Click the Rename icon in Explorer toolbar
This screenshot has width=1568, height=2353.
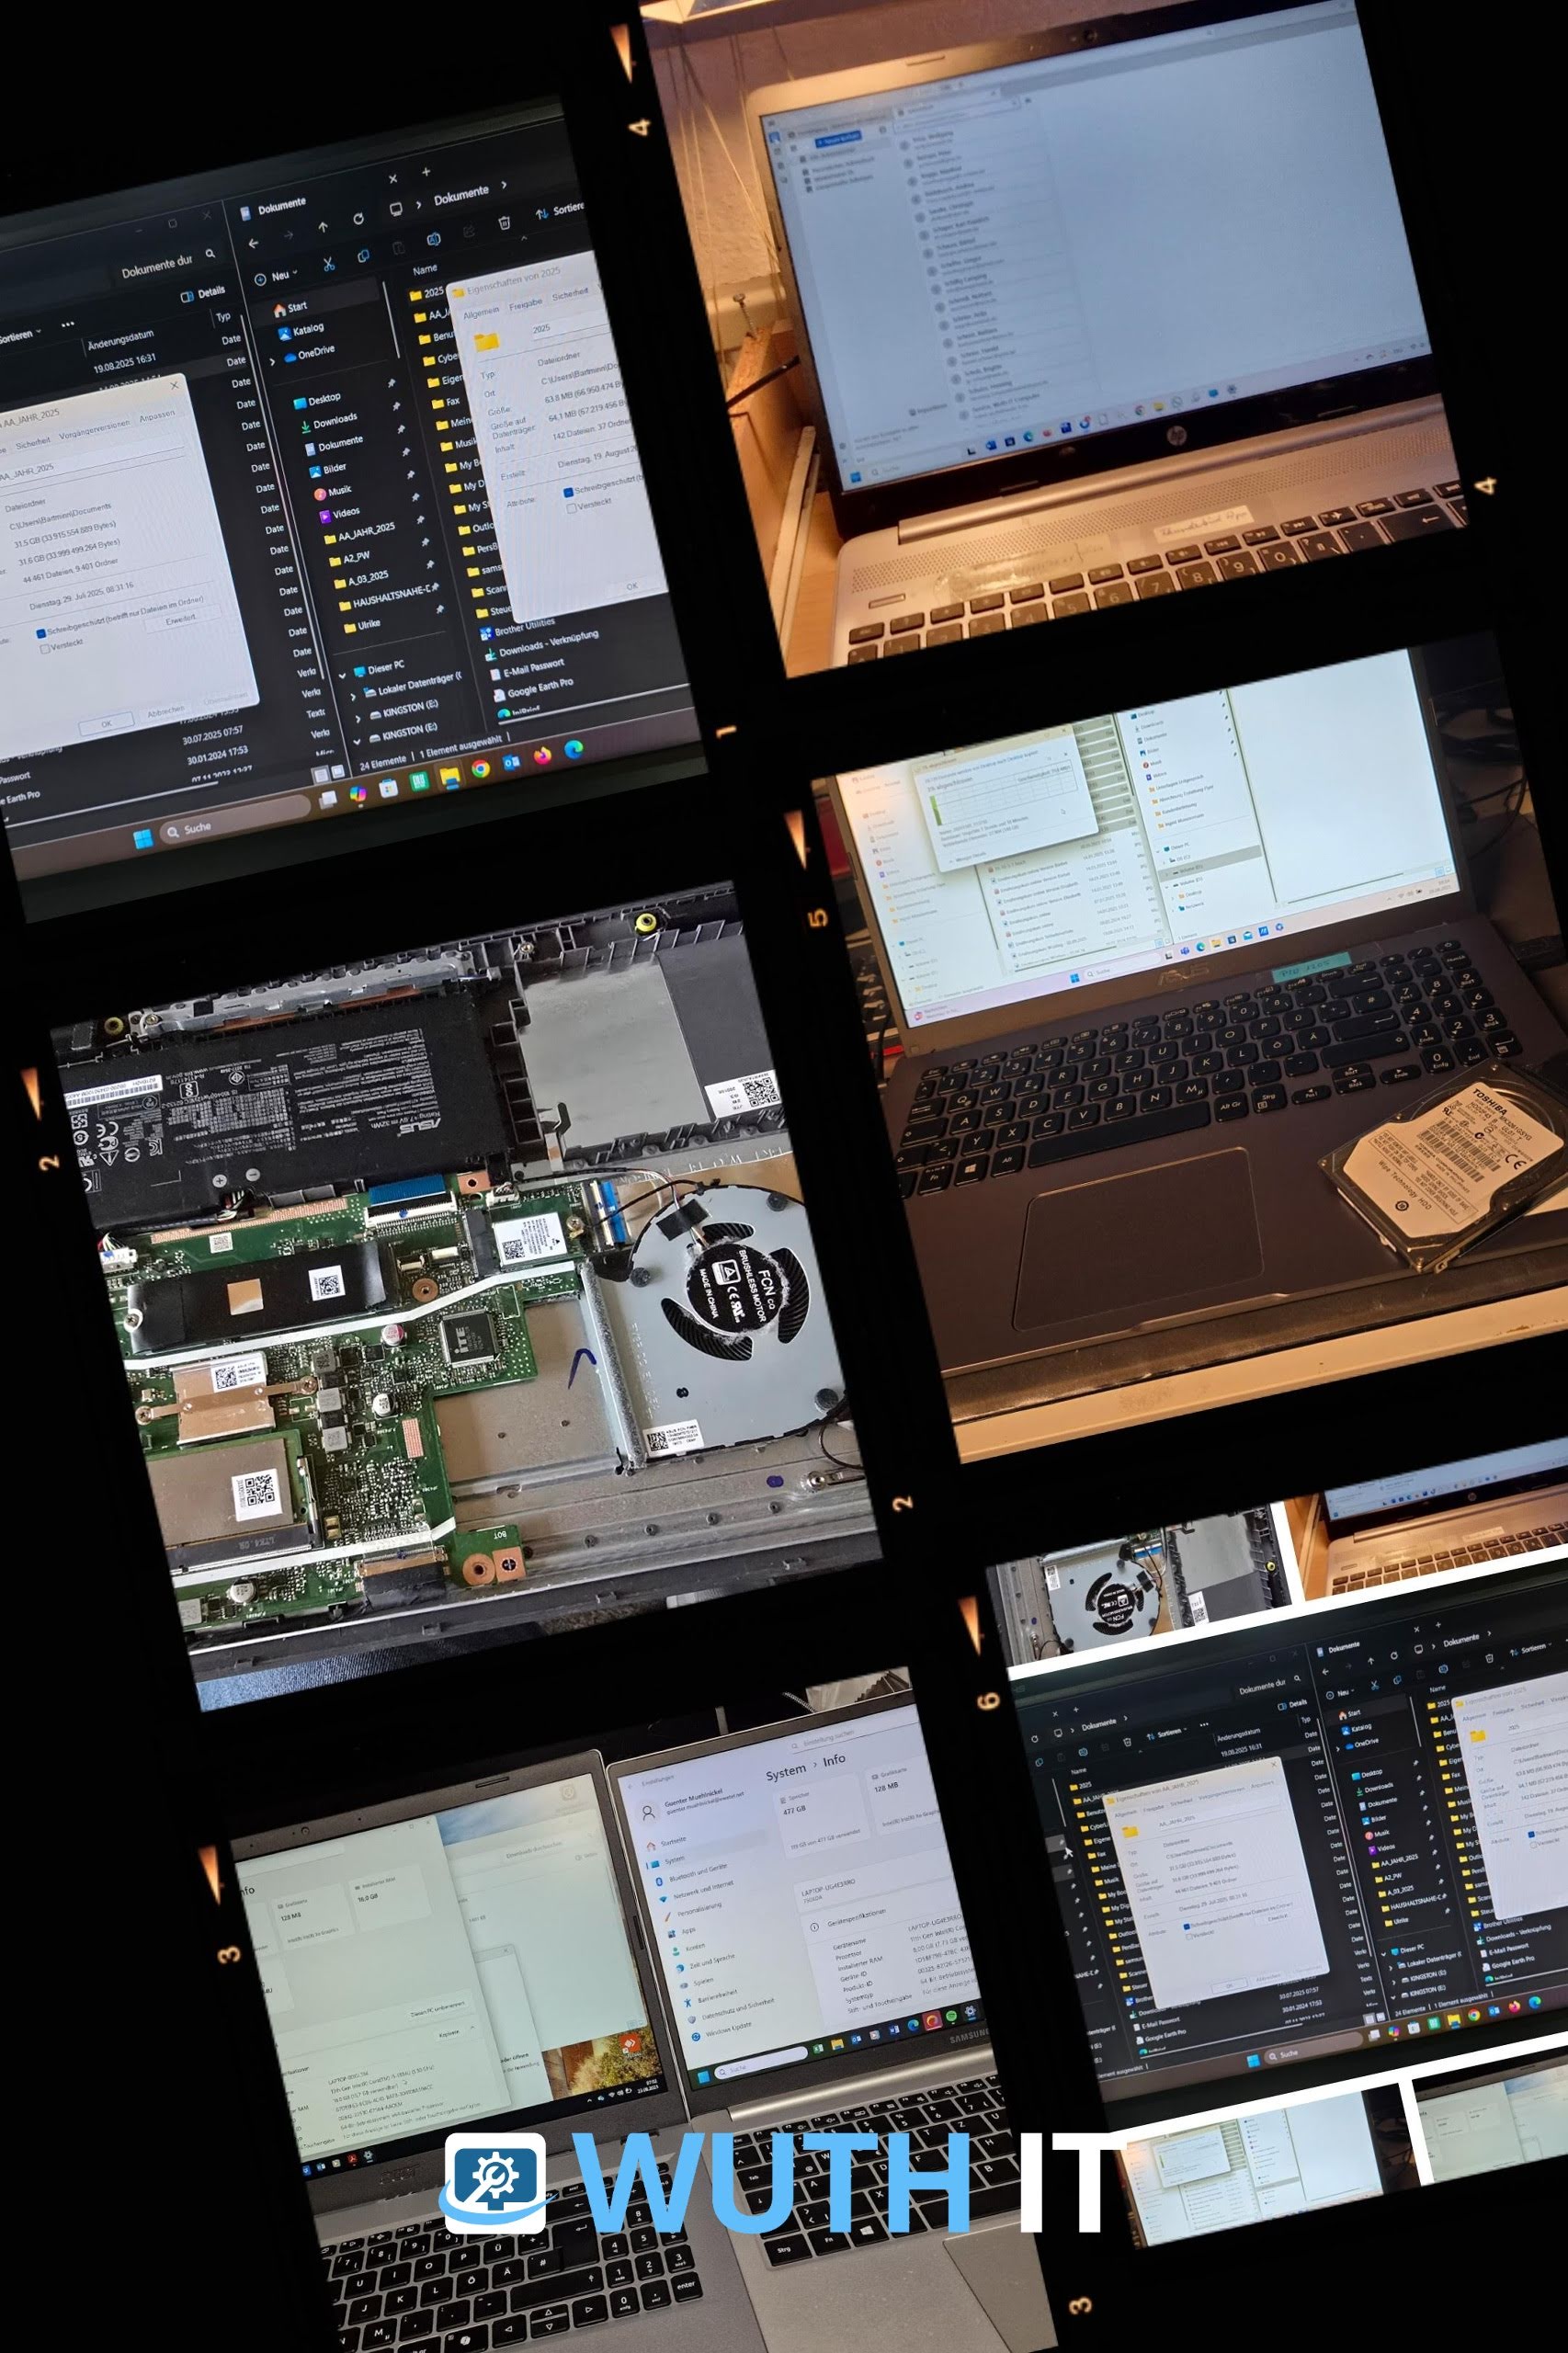tap(433, 240)
